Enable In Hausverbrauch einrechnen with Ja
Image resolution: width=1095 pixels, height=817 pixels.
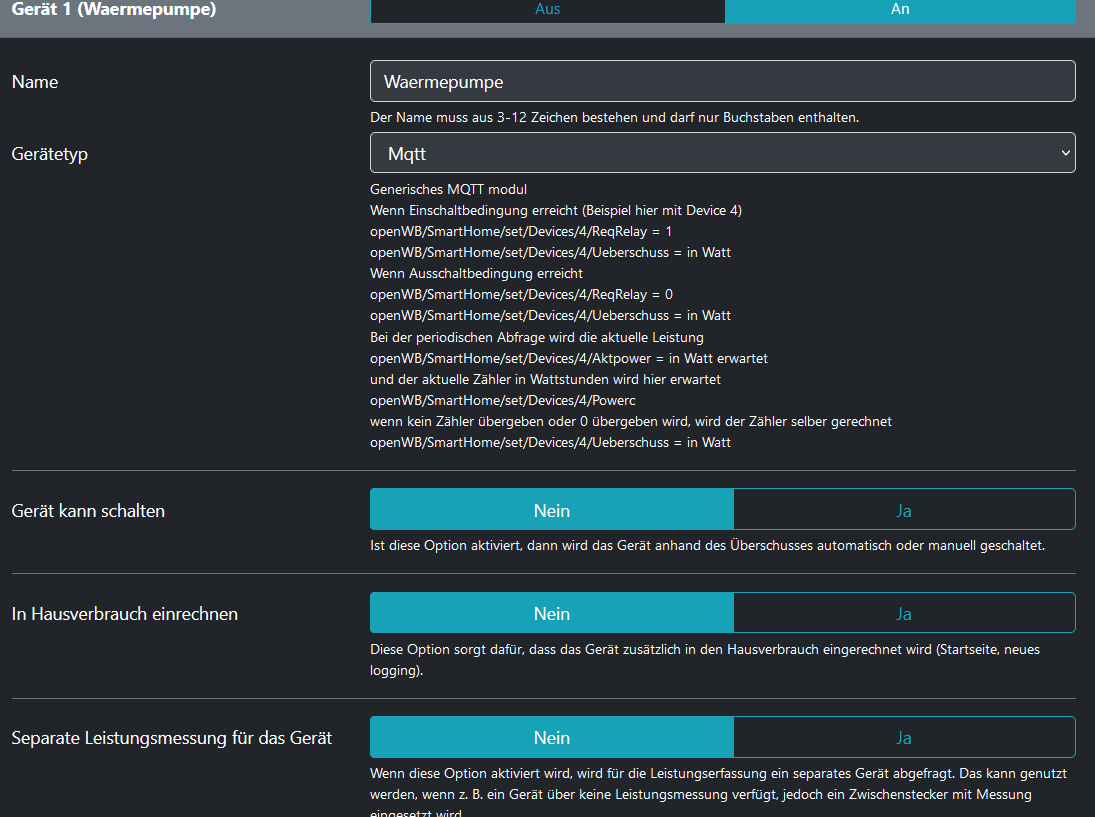[904, 614]
